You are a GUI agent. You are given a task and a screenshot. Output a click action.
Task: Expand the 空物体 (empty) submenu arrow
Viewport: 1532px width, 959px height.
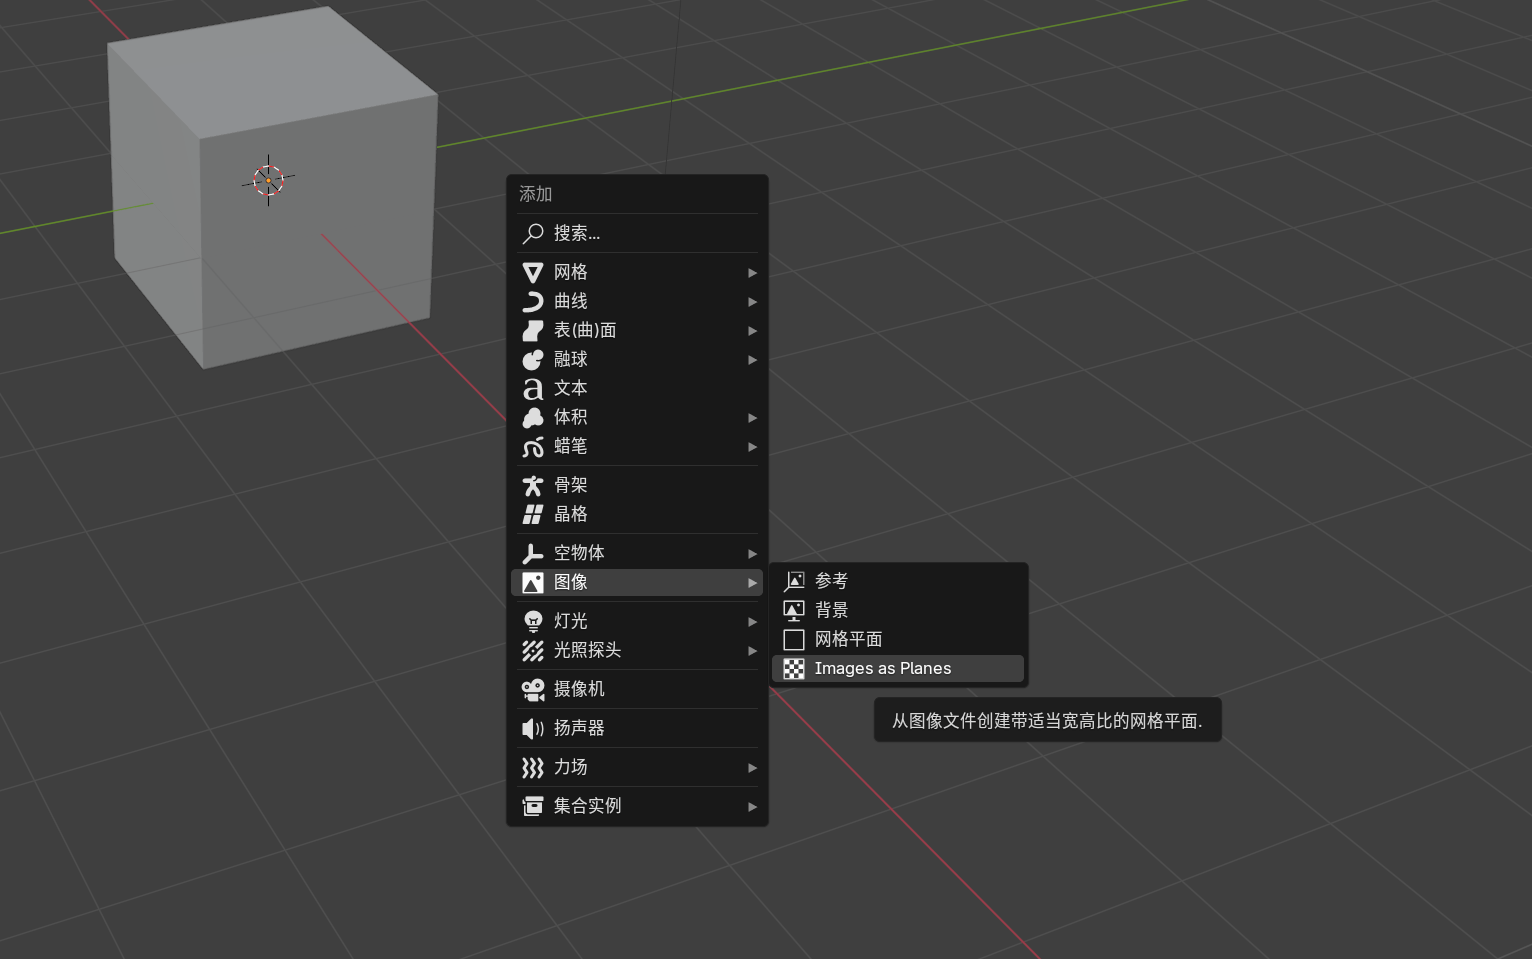point(752,553)
